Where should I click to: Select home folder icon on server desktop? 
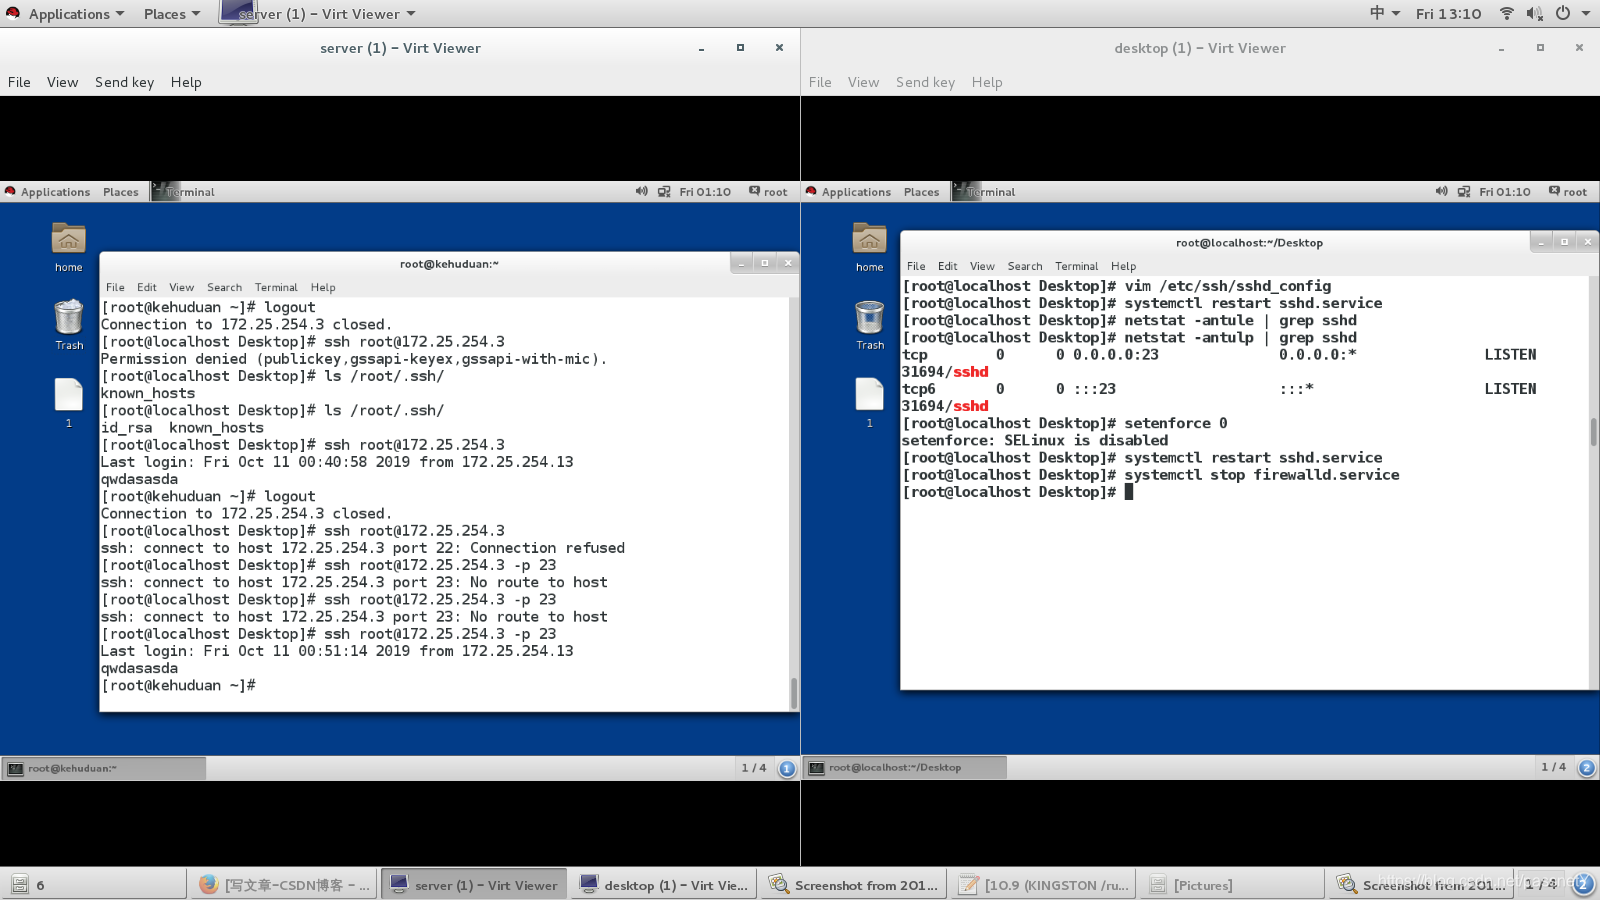click(x=69, y=248)
